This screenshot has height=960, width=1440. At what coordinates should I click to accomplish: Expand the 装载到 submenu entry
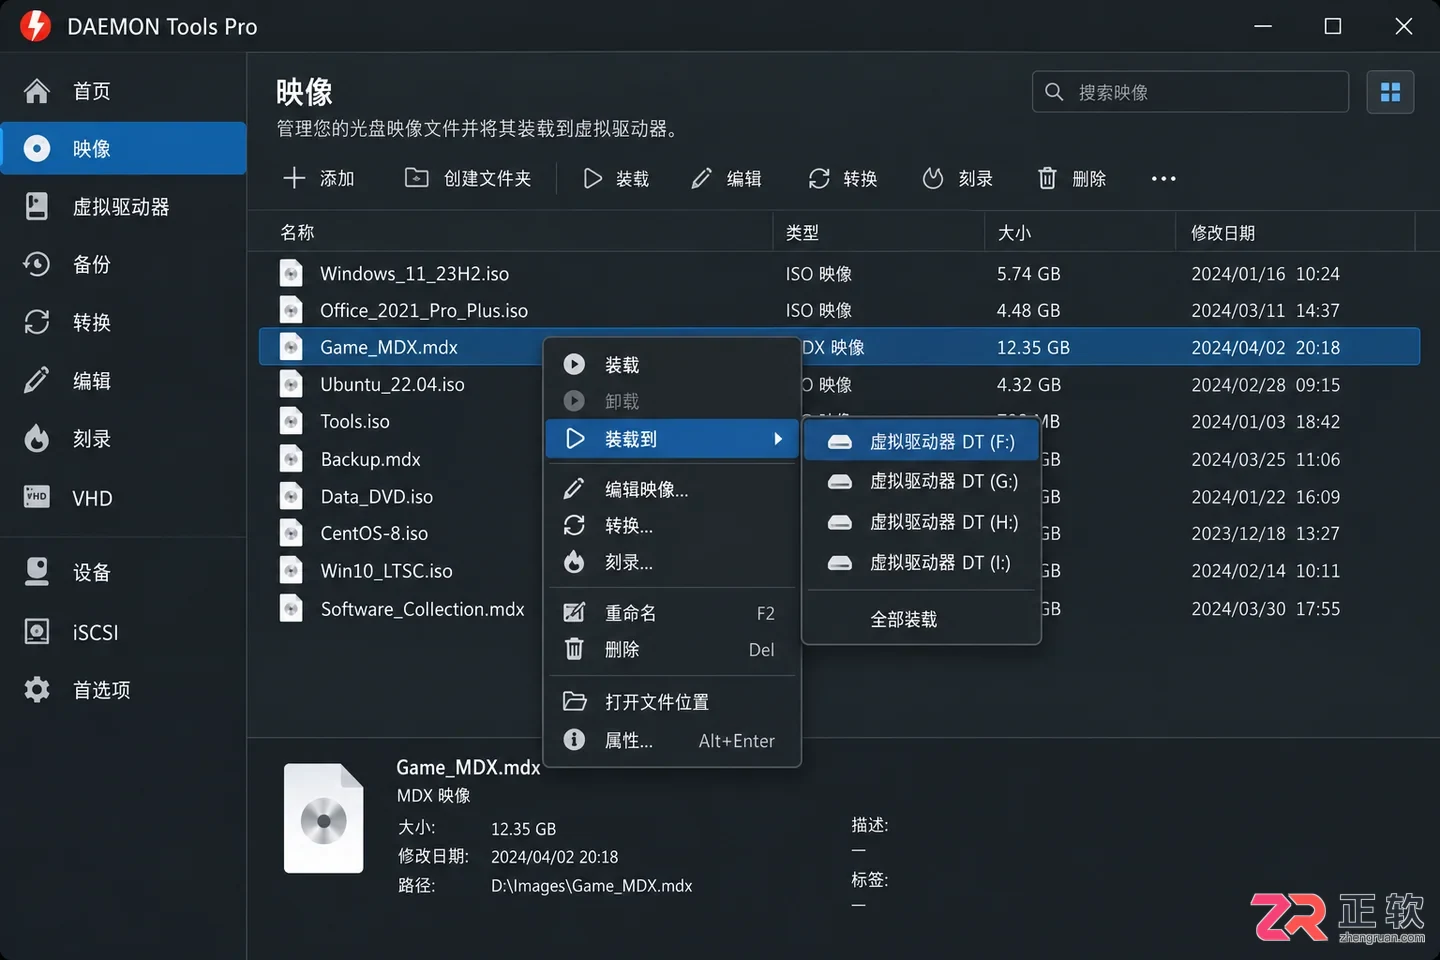tap(672, 439)
